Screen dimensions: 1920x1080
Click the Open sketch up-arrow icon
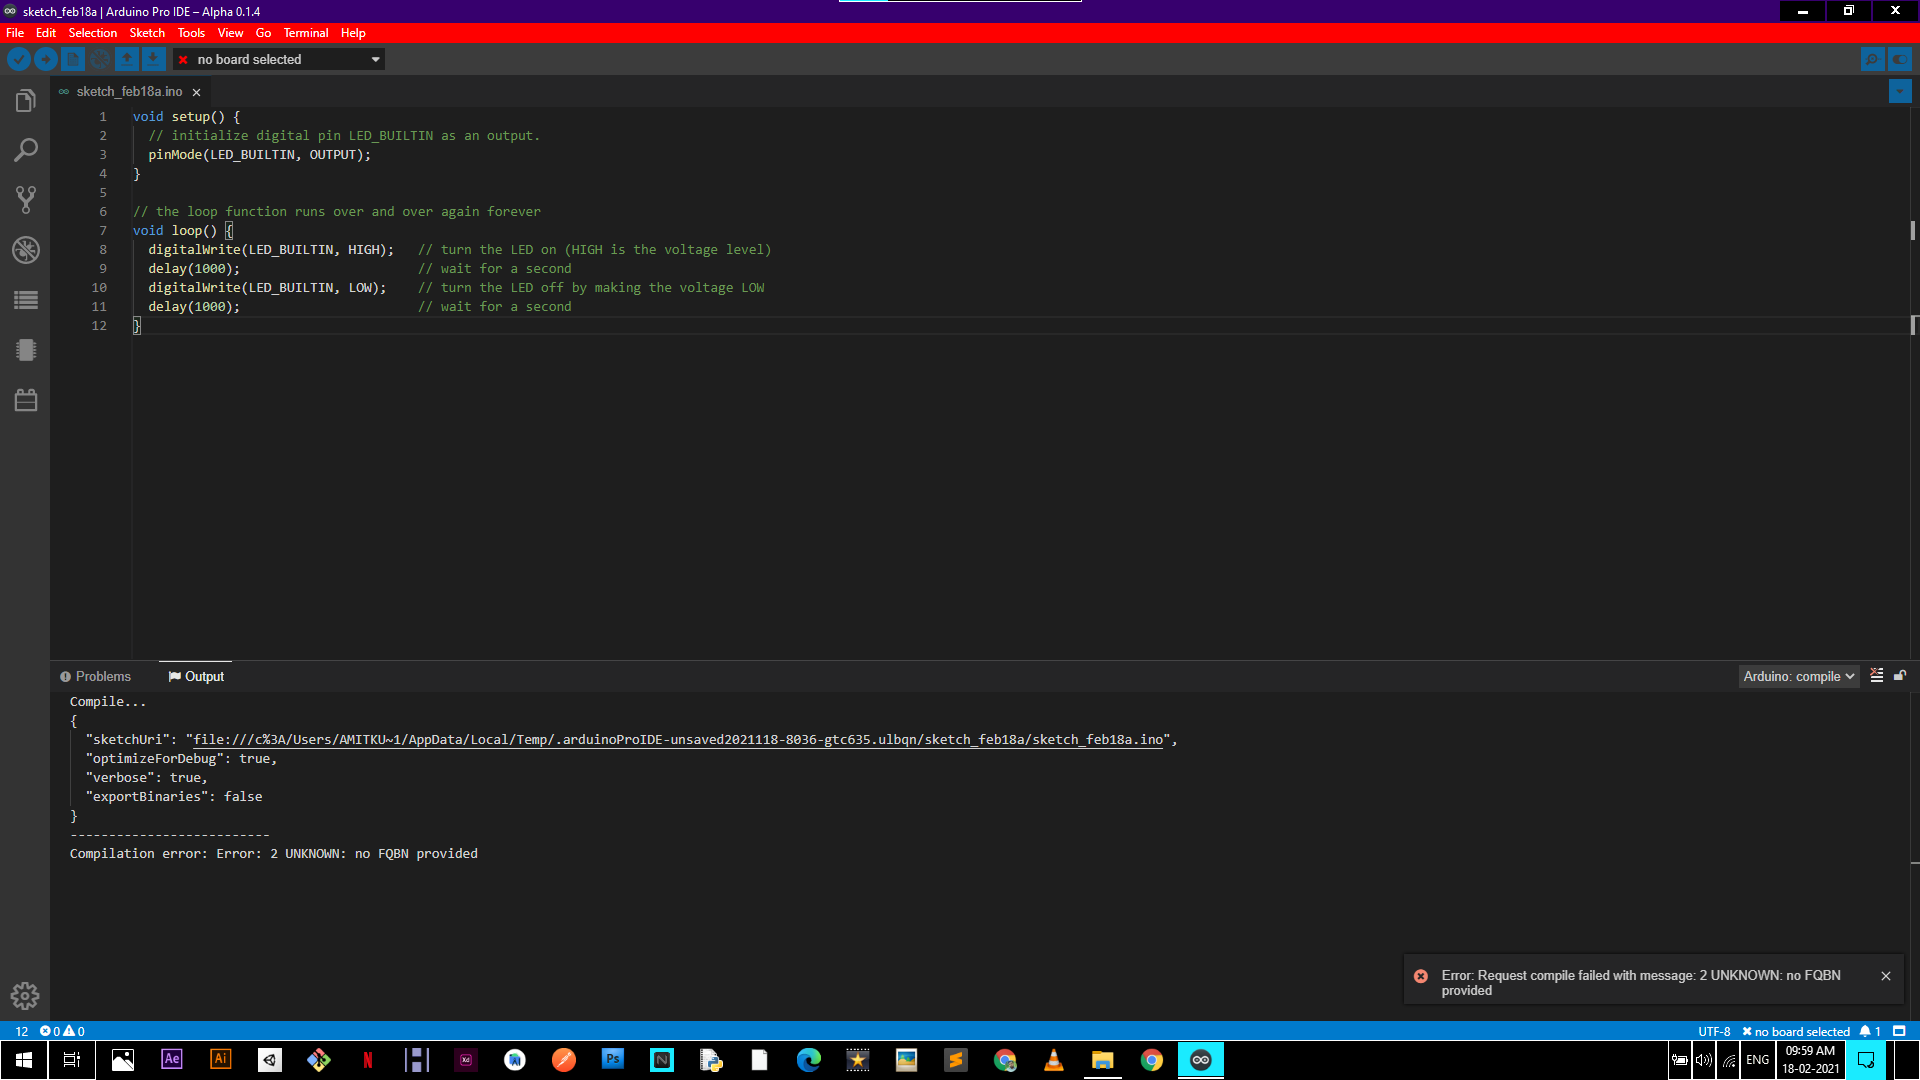point(126,59)
